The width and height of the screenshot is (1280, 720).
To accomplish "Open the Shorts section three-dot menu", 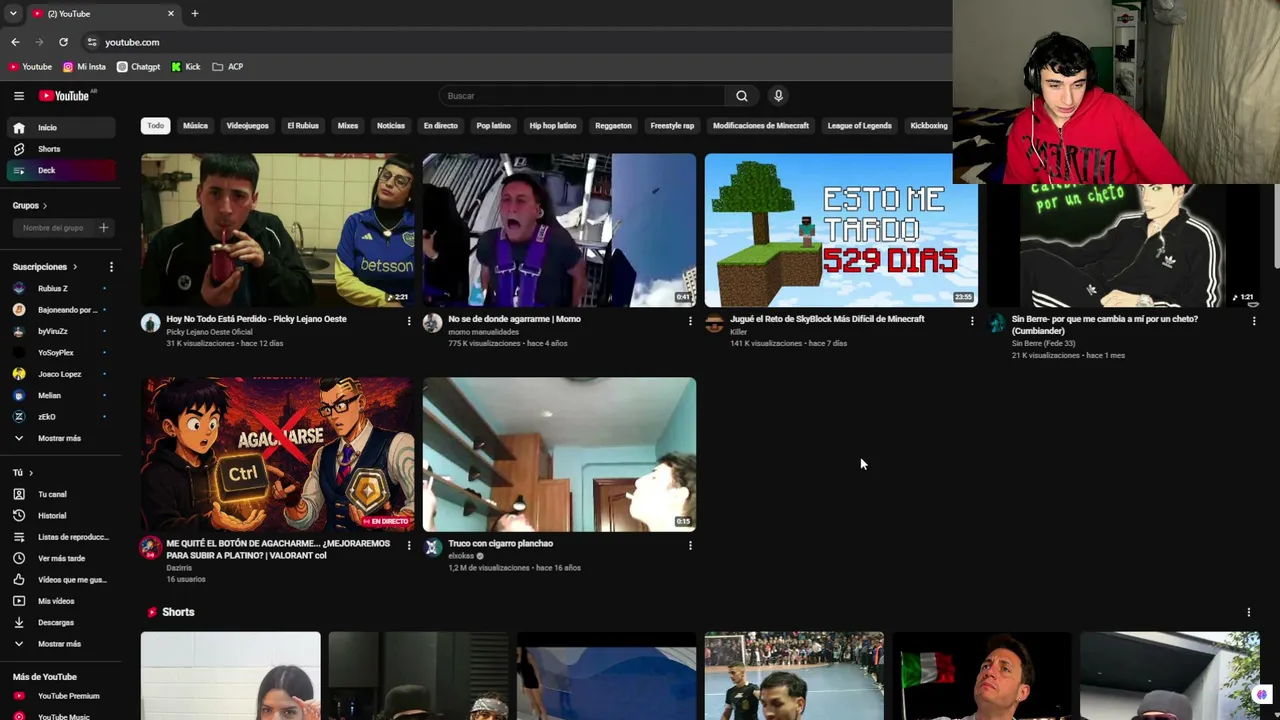I will tap(1248, 612).
